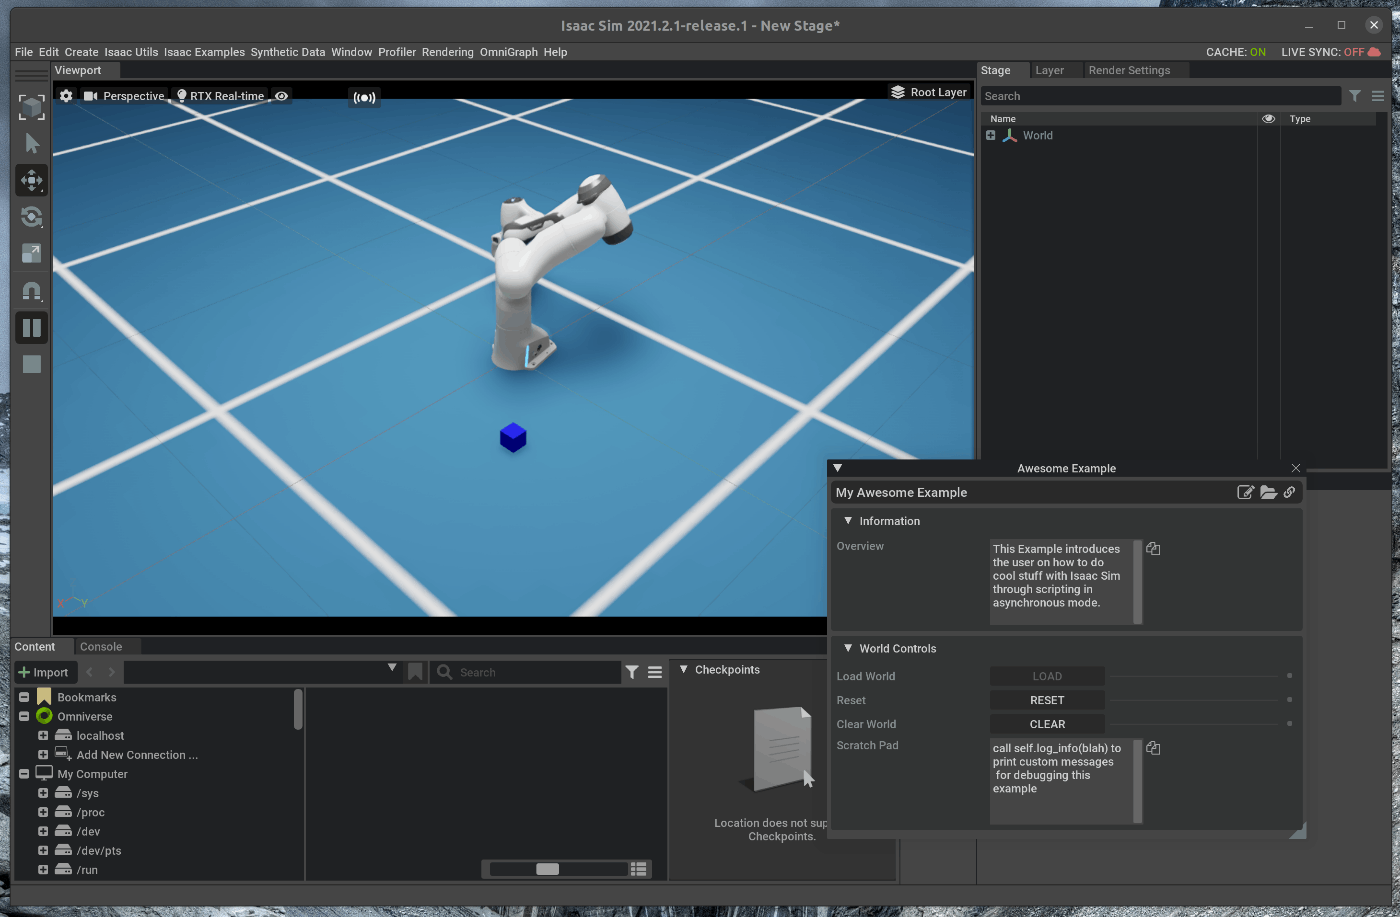Open the Synthetic Data menu

[288, 52]
